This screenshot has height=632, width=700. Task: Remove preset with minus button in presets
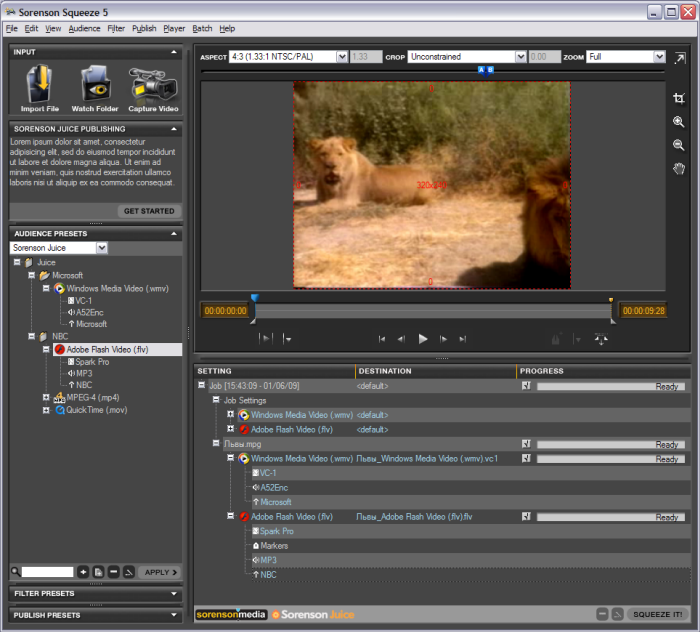(x=114, y=572)
